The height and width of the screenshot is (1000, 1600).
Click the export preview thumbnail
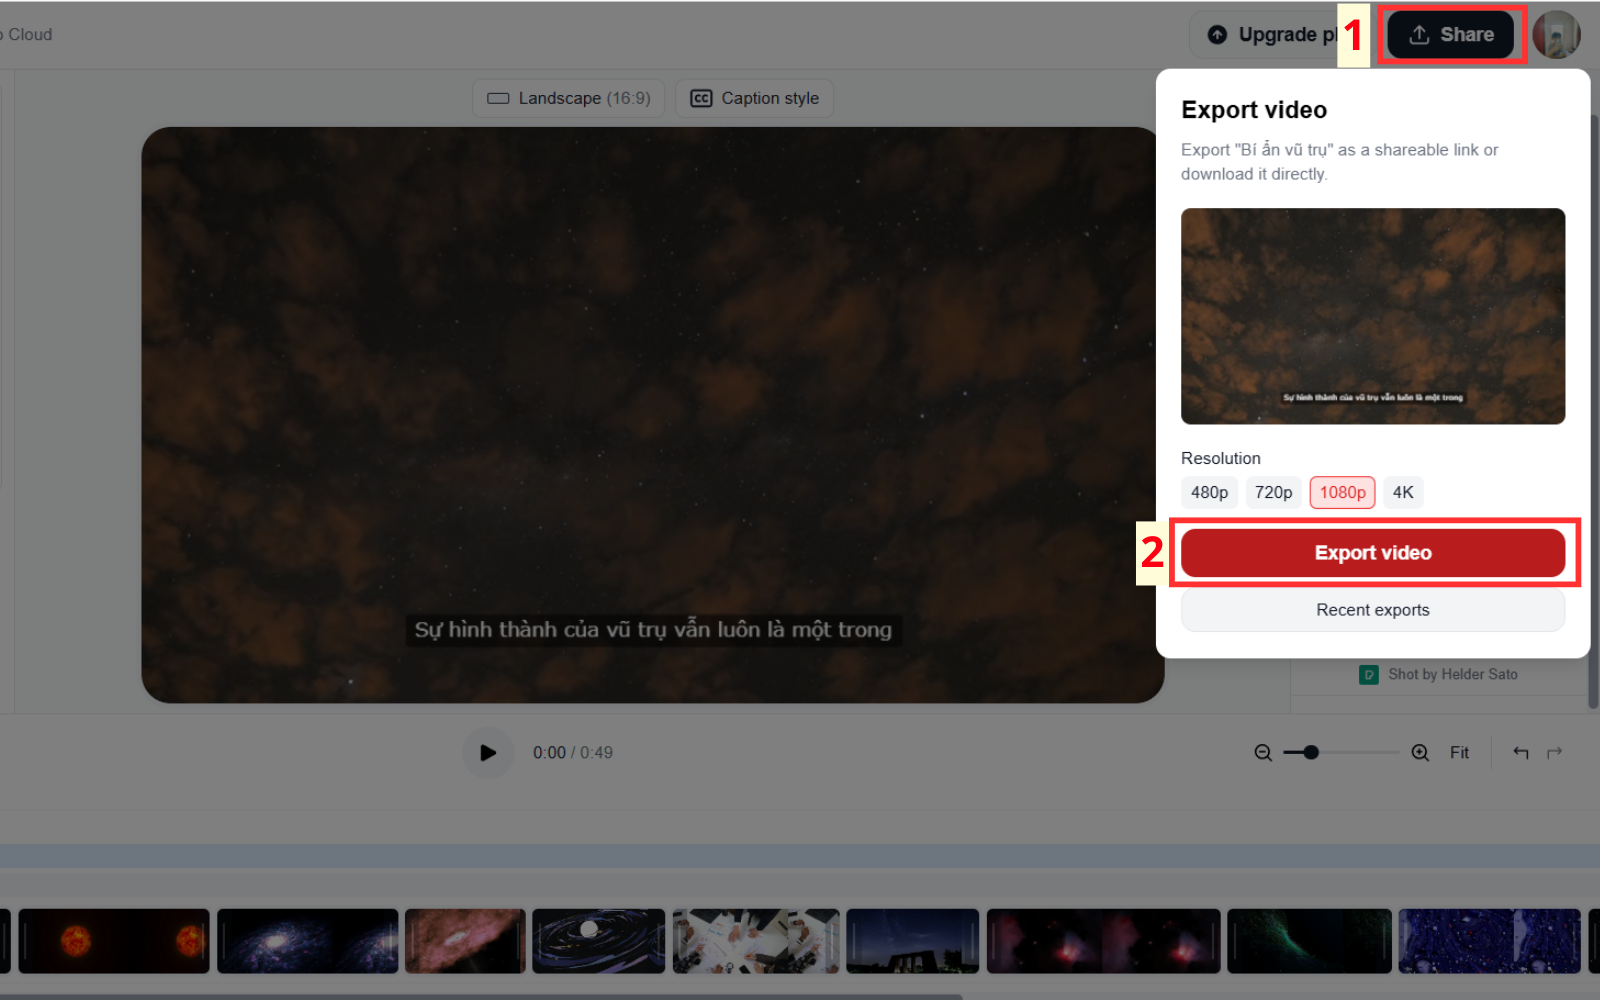pos(1373,316)
